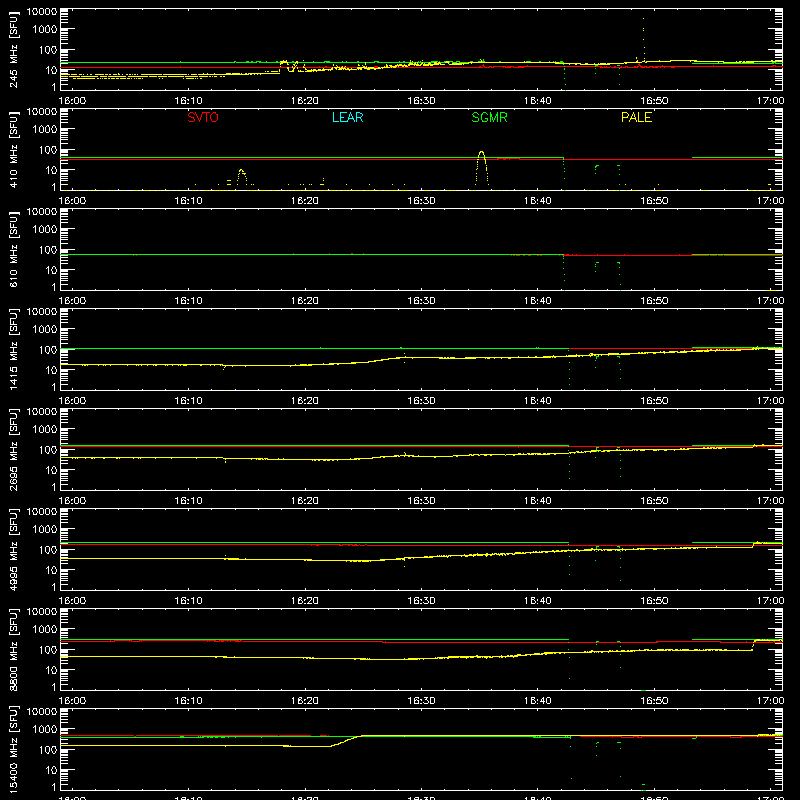Click the 10 tick label on the 1415 MHz axis

click(51, 370)
